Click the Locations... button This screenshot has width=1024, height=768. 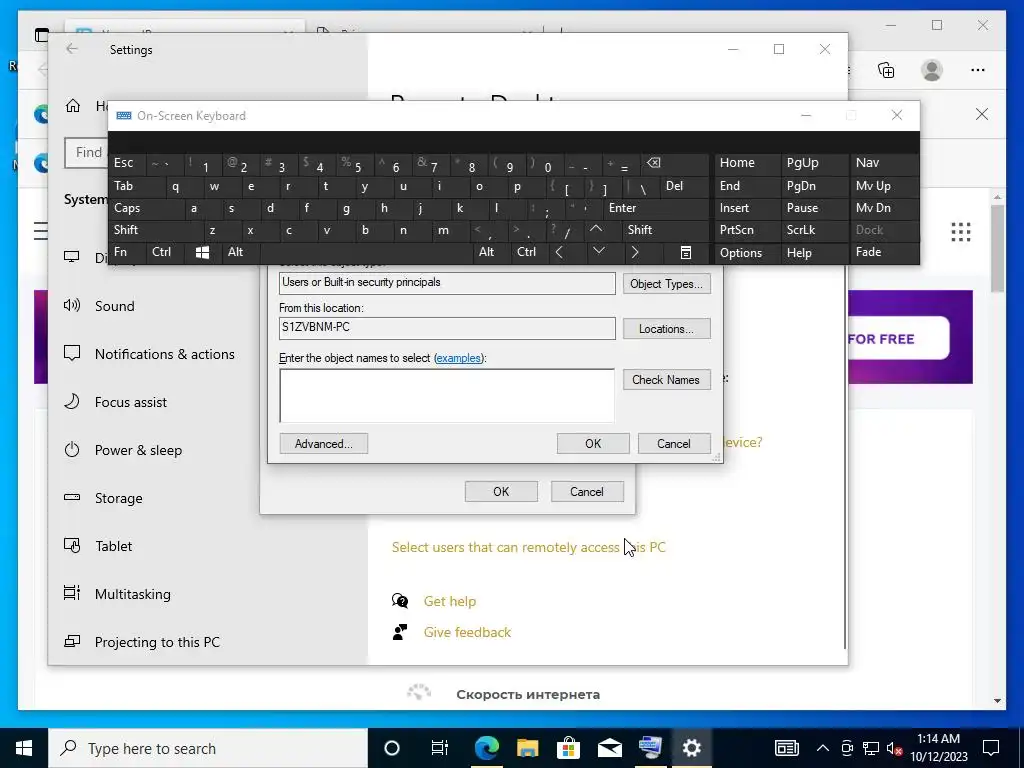pos(666,328)
